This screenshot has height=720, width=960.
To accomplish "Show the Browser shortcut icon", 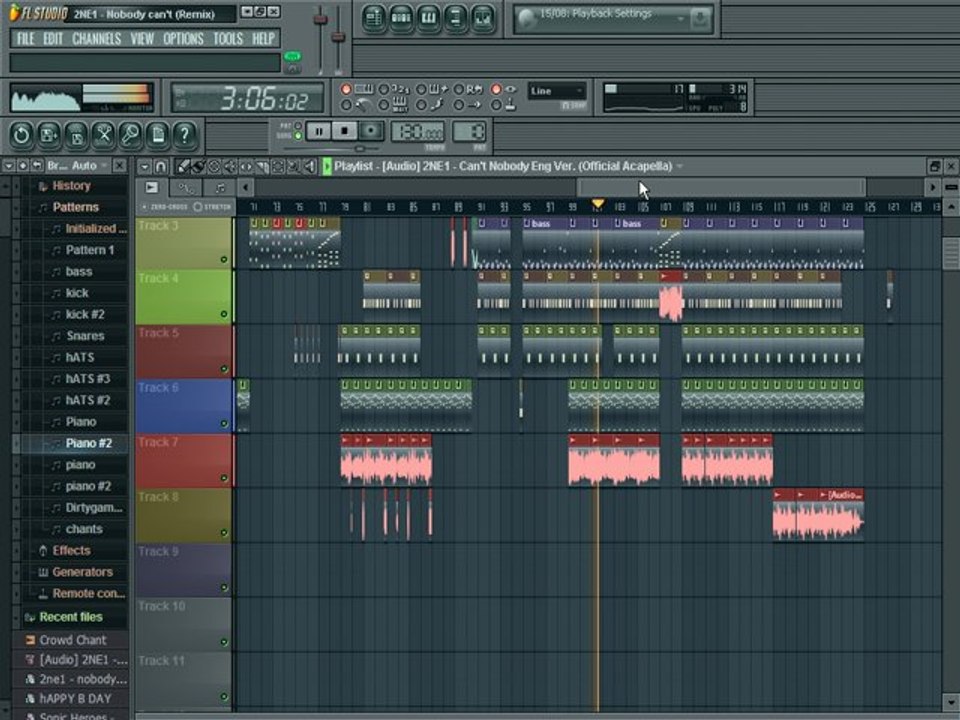I will [x=455, y=19].
